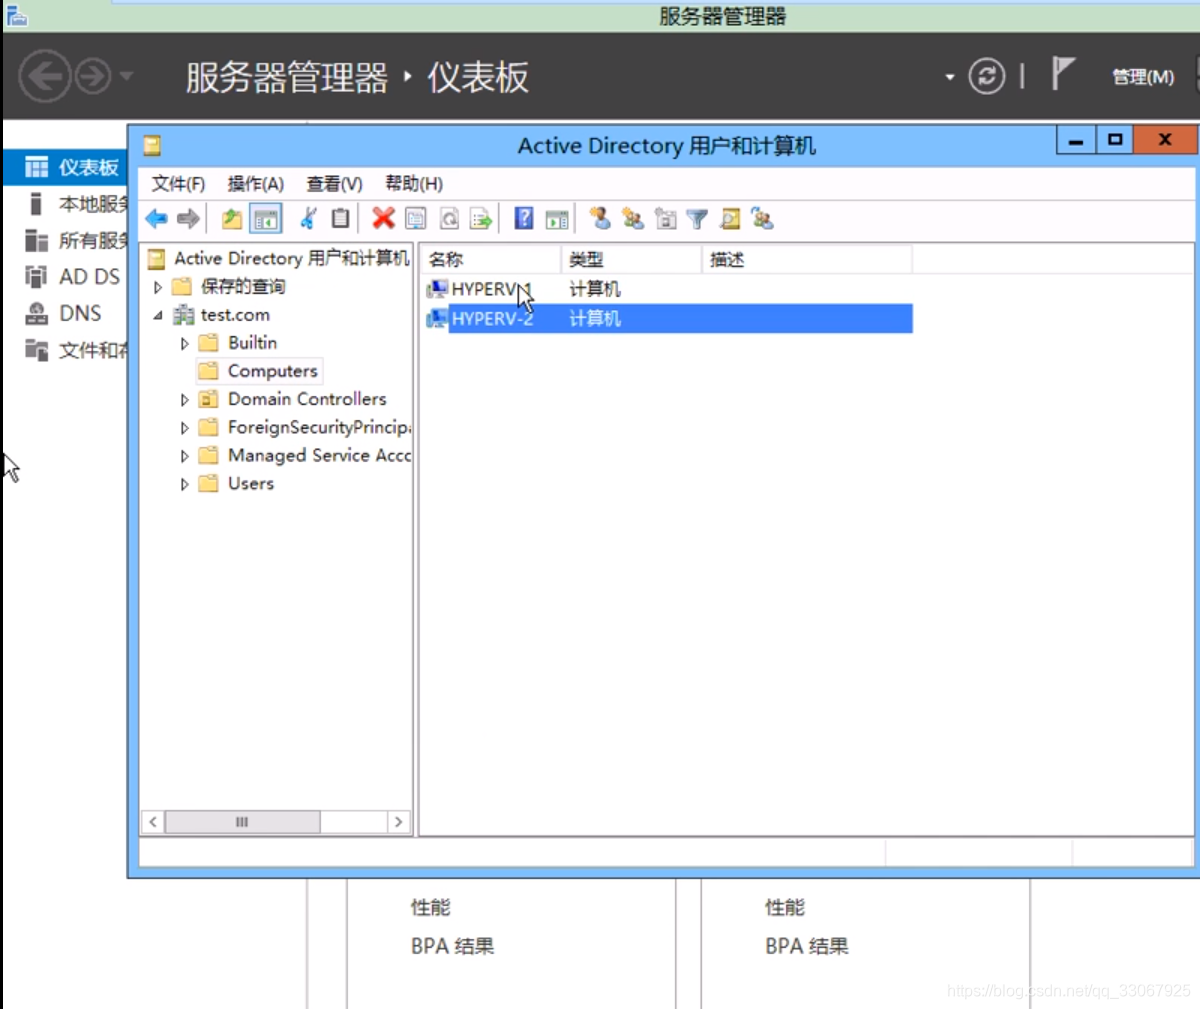Click the blue Back arrow in AD toolbar
The height and width of the screenshot is (1009, 1200).
(x=156, y=219)
